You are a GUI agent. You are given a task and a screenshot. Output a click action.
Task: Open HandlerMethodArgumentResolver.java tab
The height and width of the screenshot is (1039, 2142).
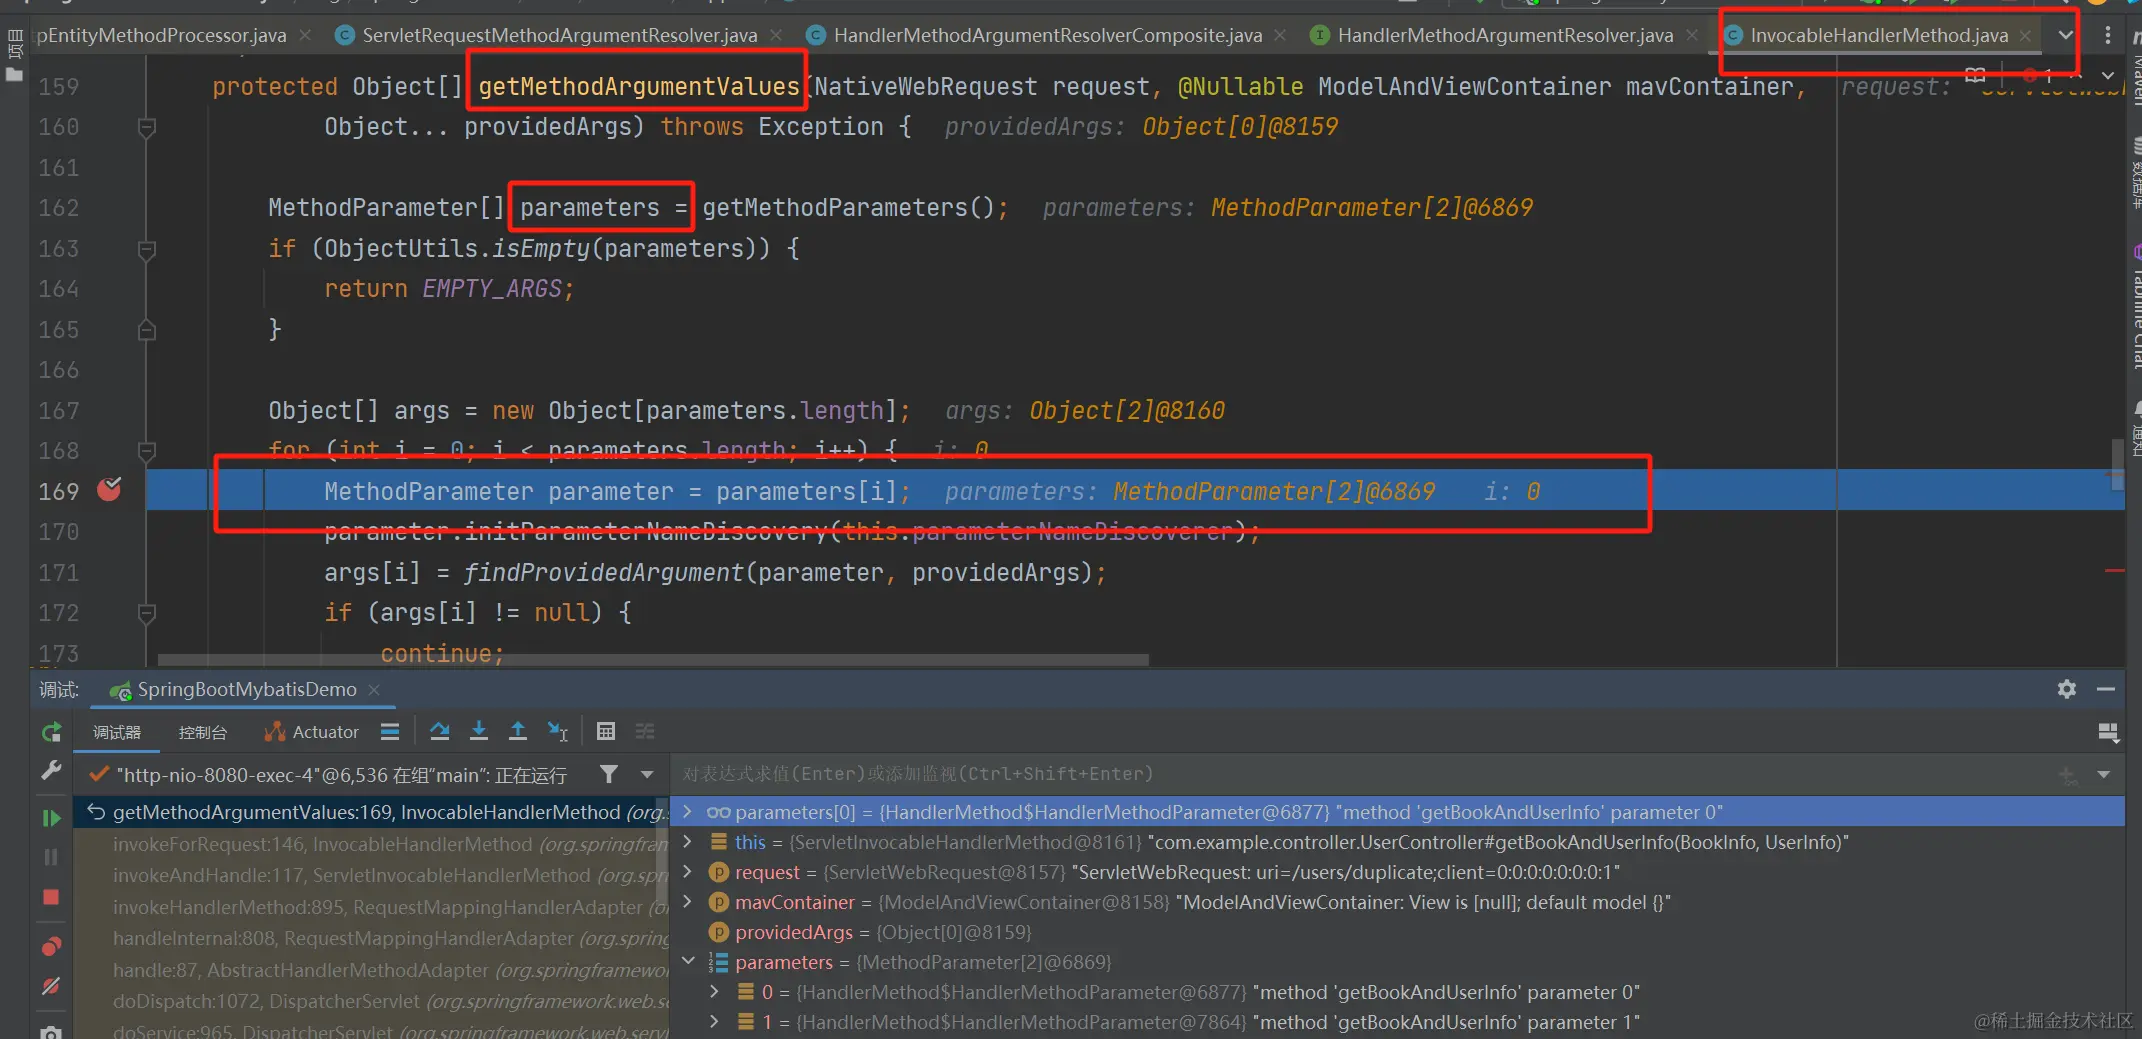click(1505, 35)
